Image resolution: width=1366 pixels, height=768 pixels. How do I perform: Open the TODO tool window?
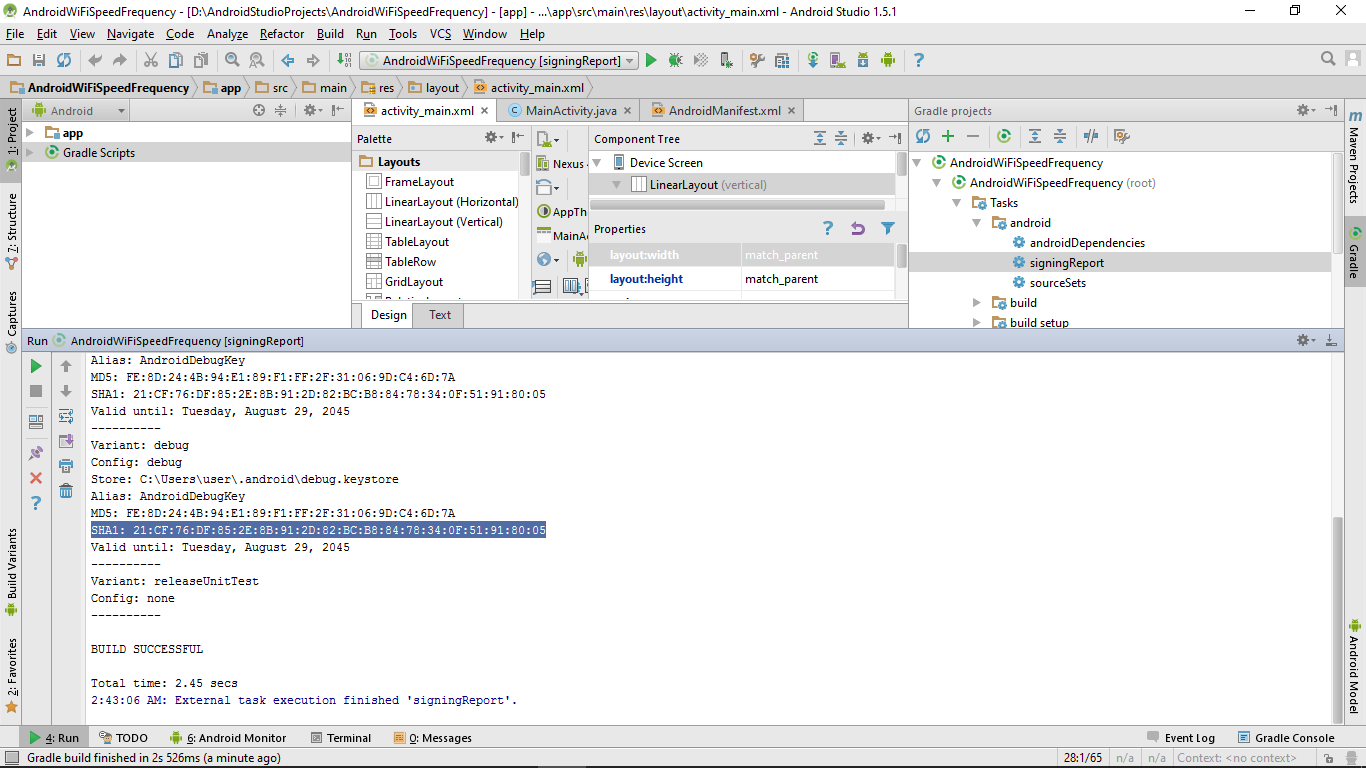click(x=123, y=738)
